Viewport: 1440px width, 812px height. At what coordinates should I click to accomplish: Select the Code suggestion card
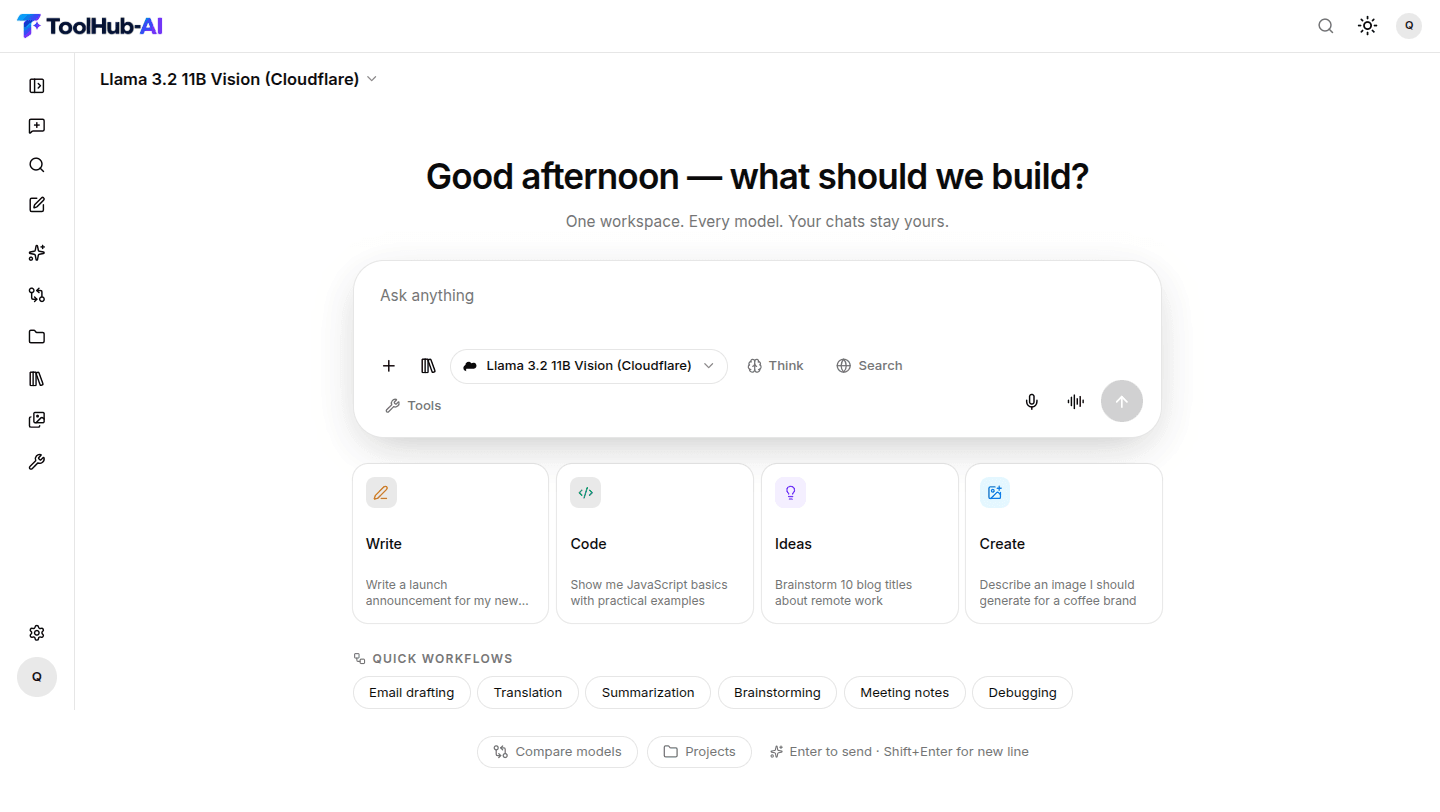pyautogui.click(x=655, y=543)
